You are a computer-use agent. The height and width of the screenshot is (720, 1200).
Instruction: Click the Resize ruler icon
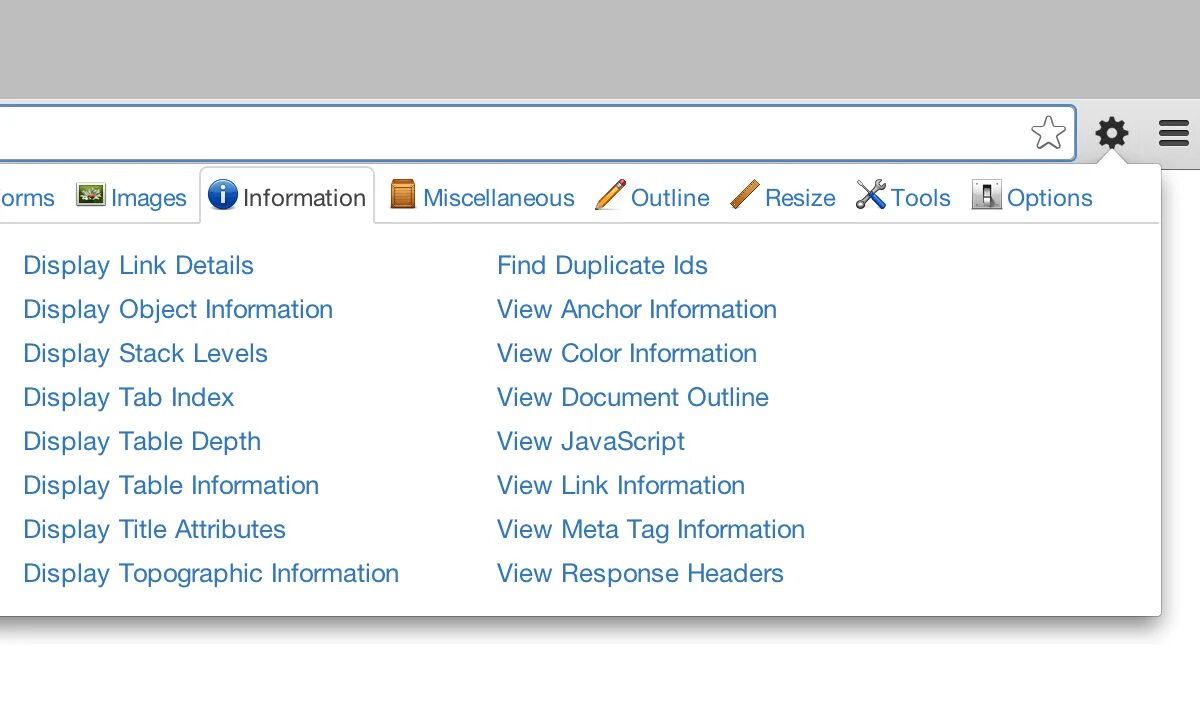(745, 195)
